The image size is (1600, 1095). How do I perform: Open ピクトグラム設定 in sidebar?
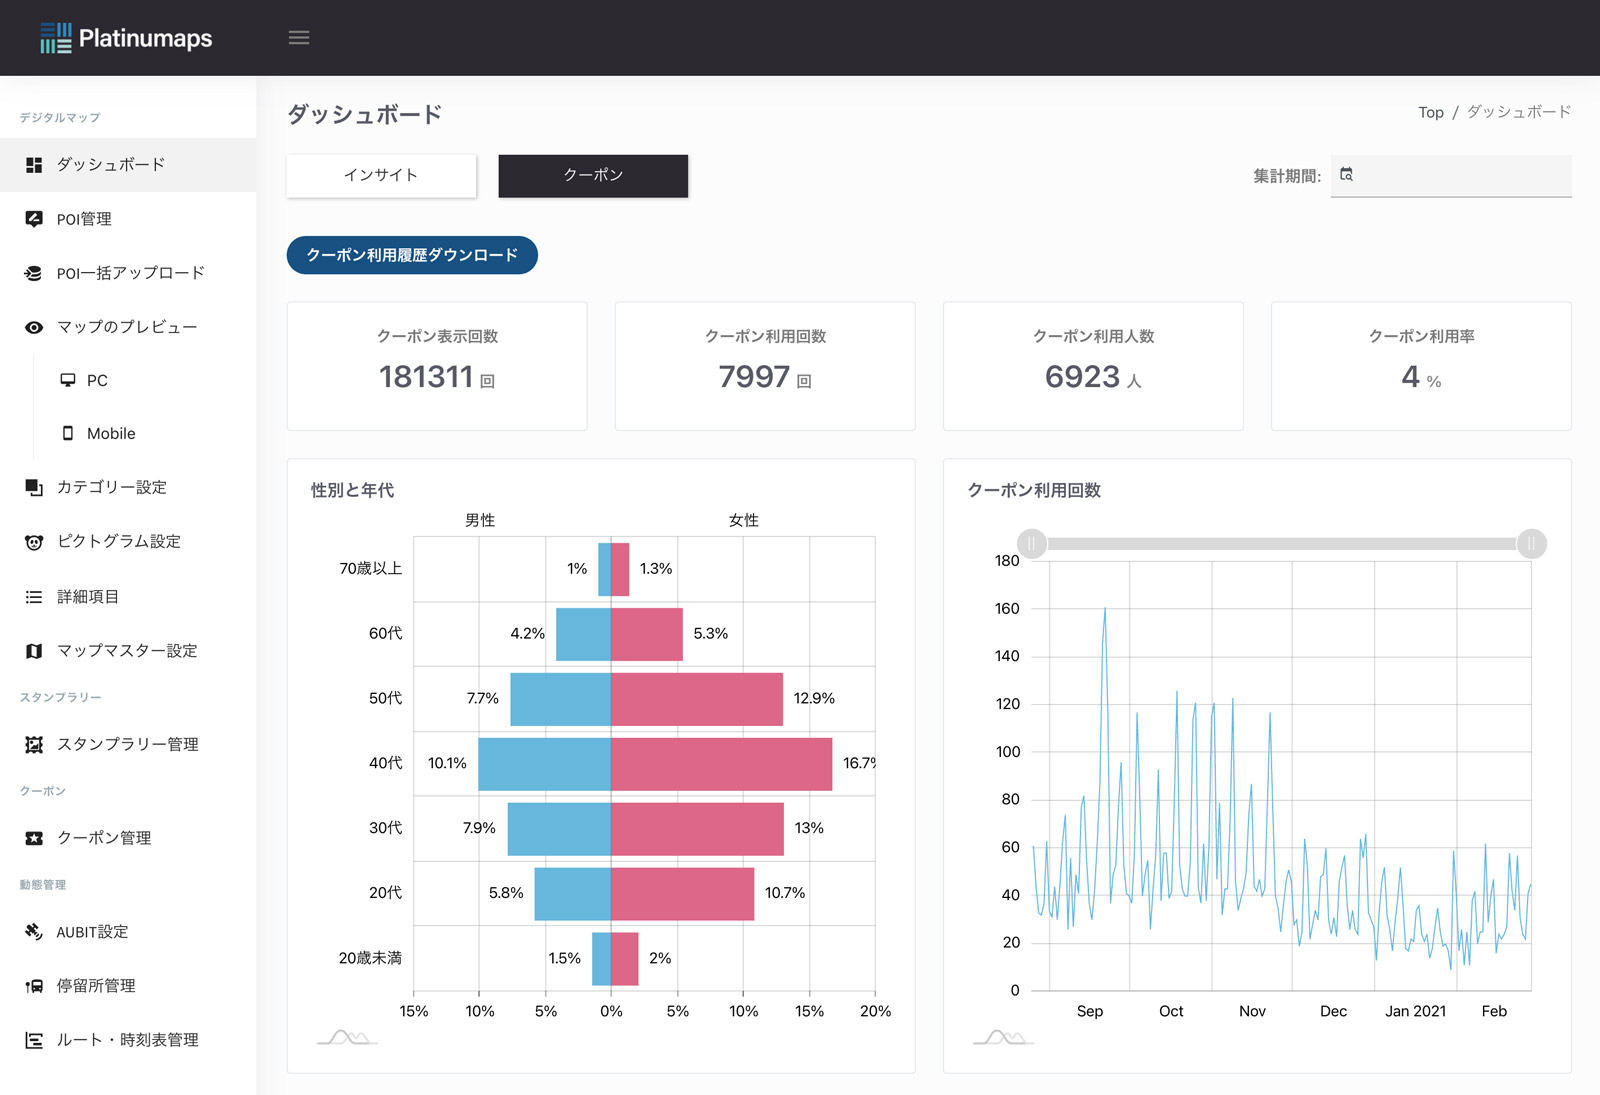coord(118,541)
